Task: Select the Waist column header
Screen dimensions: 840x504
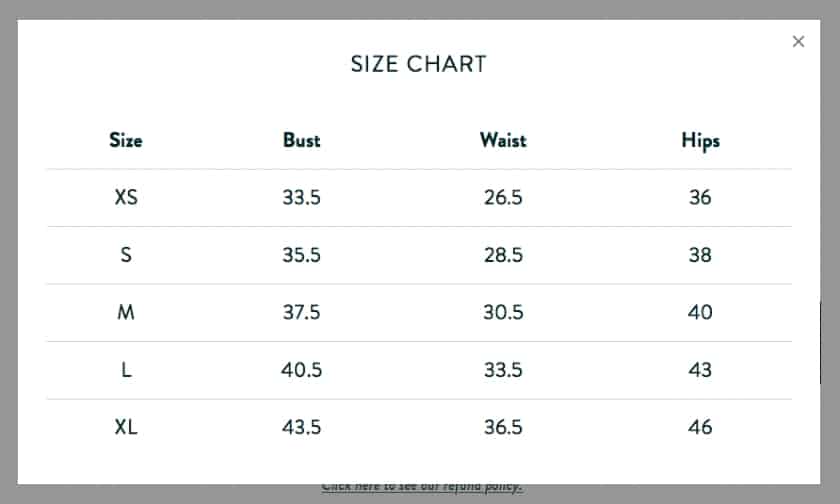Action: click(x=503, y=140)
